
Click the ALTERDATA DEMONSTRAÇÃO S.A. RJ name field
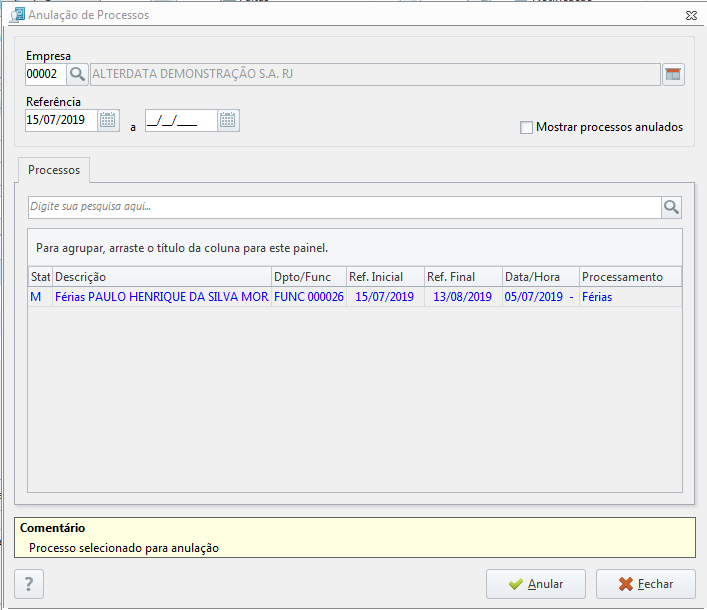(375, 74)
